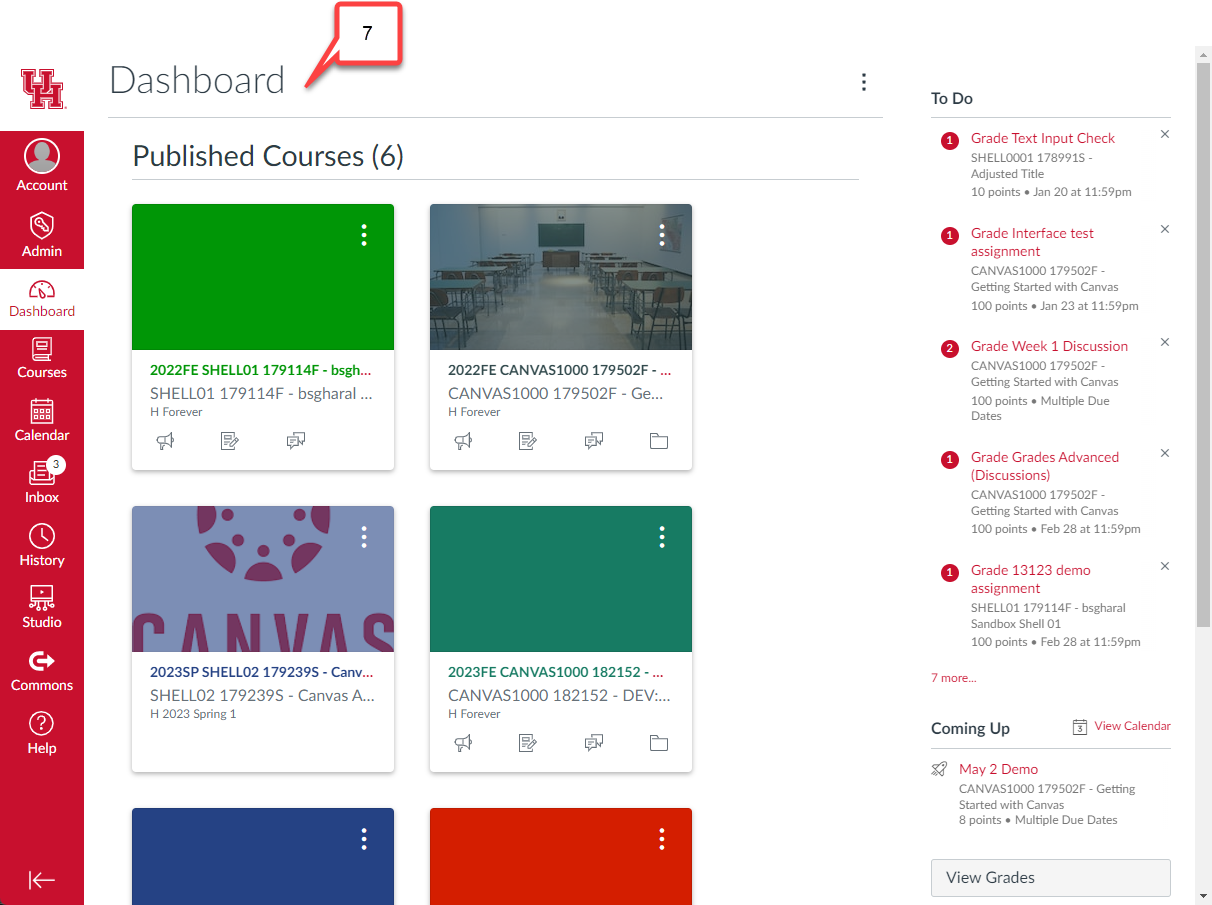Viewport: 1212px width, 905px height.
Task: Open Grade Grades Advanced (Discussions) to-do
Action: pyautogui.click(x=1045, y=466)
